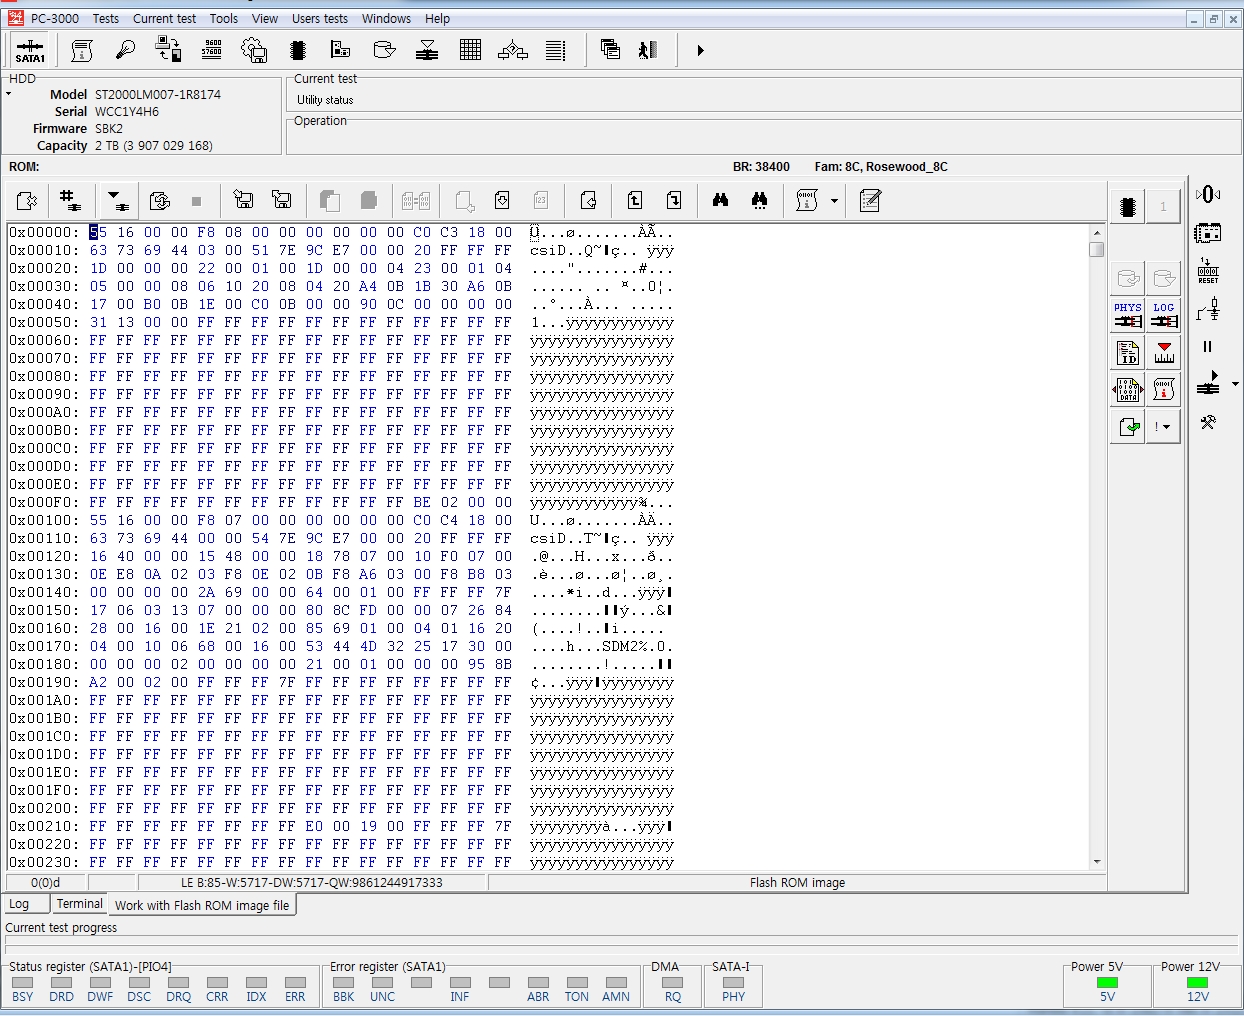
Task: Click the notepad edit icon in hex toolbar
Action: pos(870,201)
